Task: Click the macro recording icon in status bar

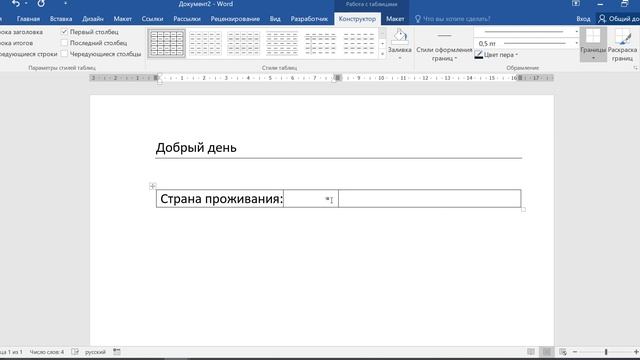Action: click(117, 352)
